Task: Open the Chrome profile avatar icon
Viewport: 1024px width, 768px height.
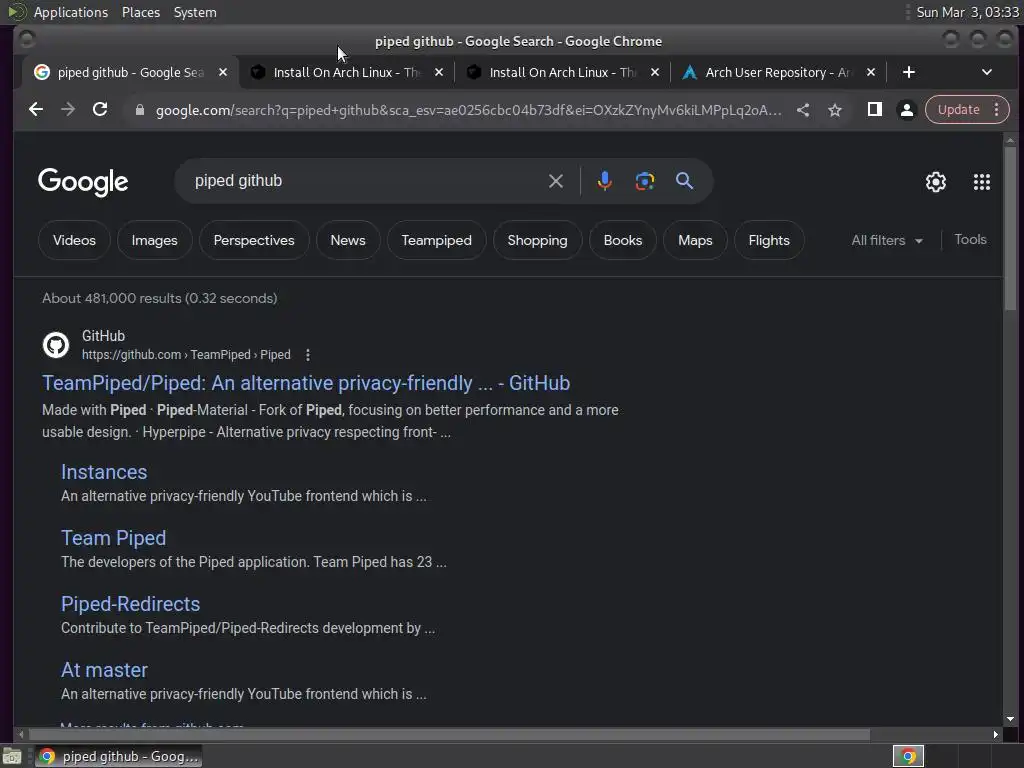Action: coord(906,110)
